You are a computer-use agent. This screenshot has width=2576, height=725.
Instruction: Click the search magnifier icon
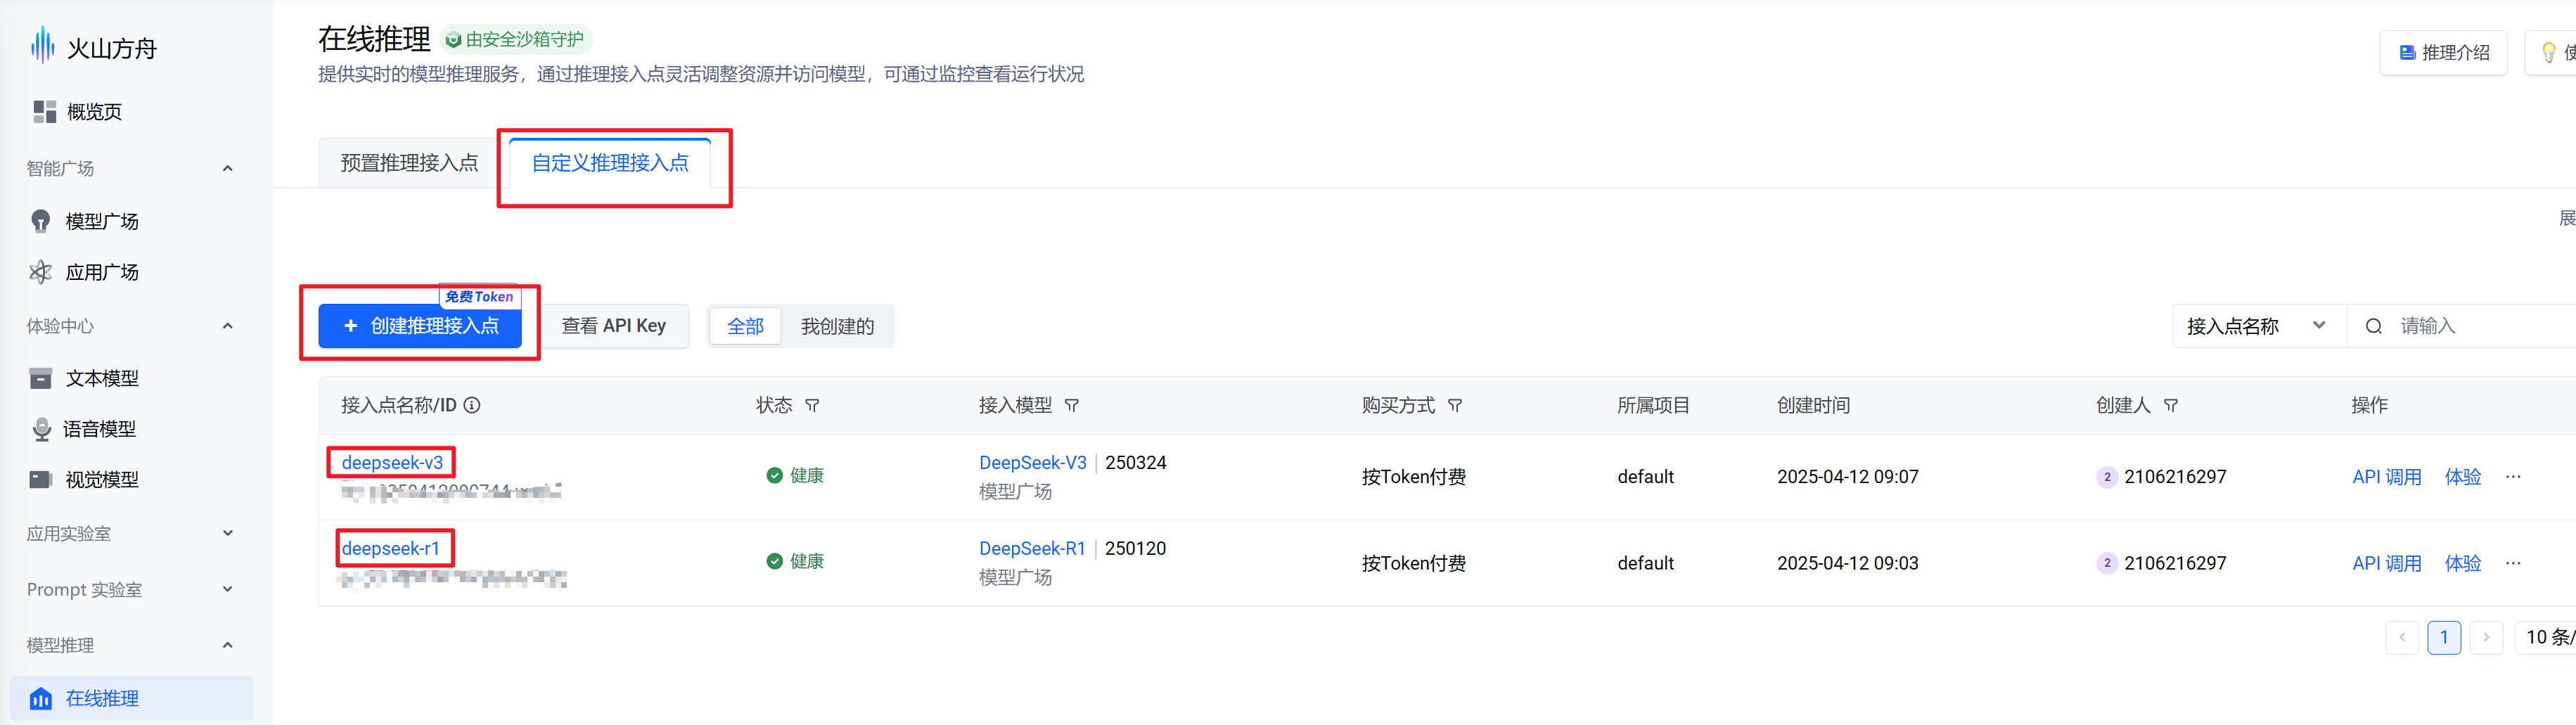(2373, 326)
